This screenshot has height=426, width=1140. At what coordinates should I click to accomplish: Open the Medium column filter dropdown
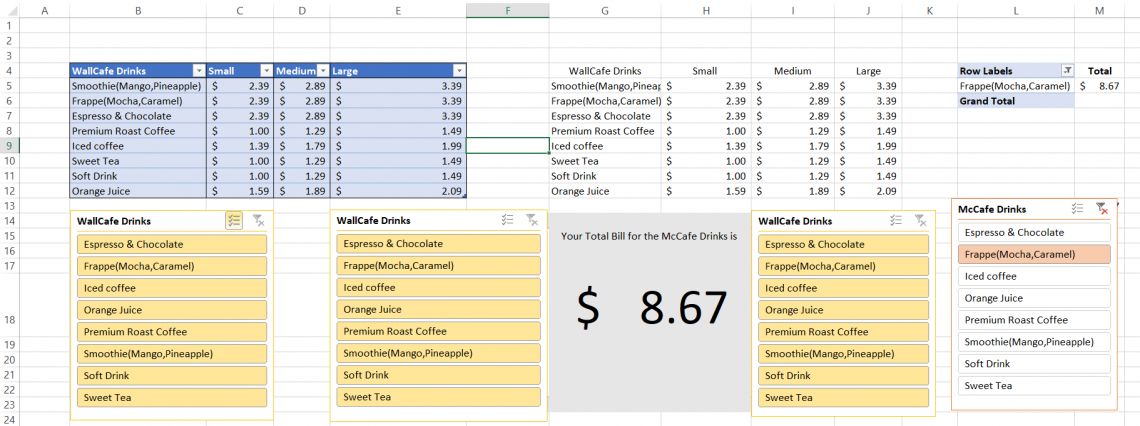(x=323, y=71)
